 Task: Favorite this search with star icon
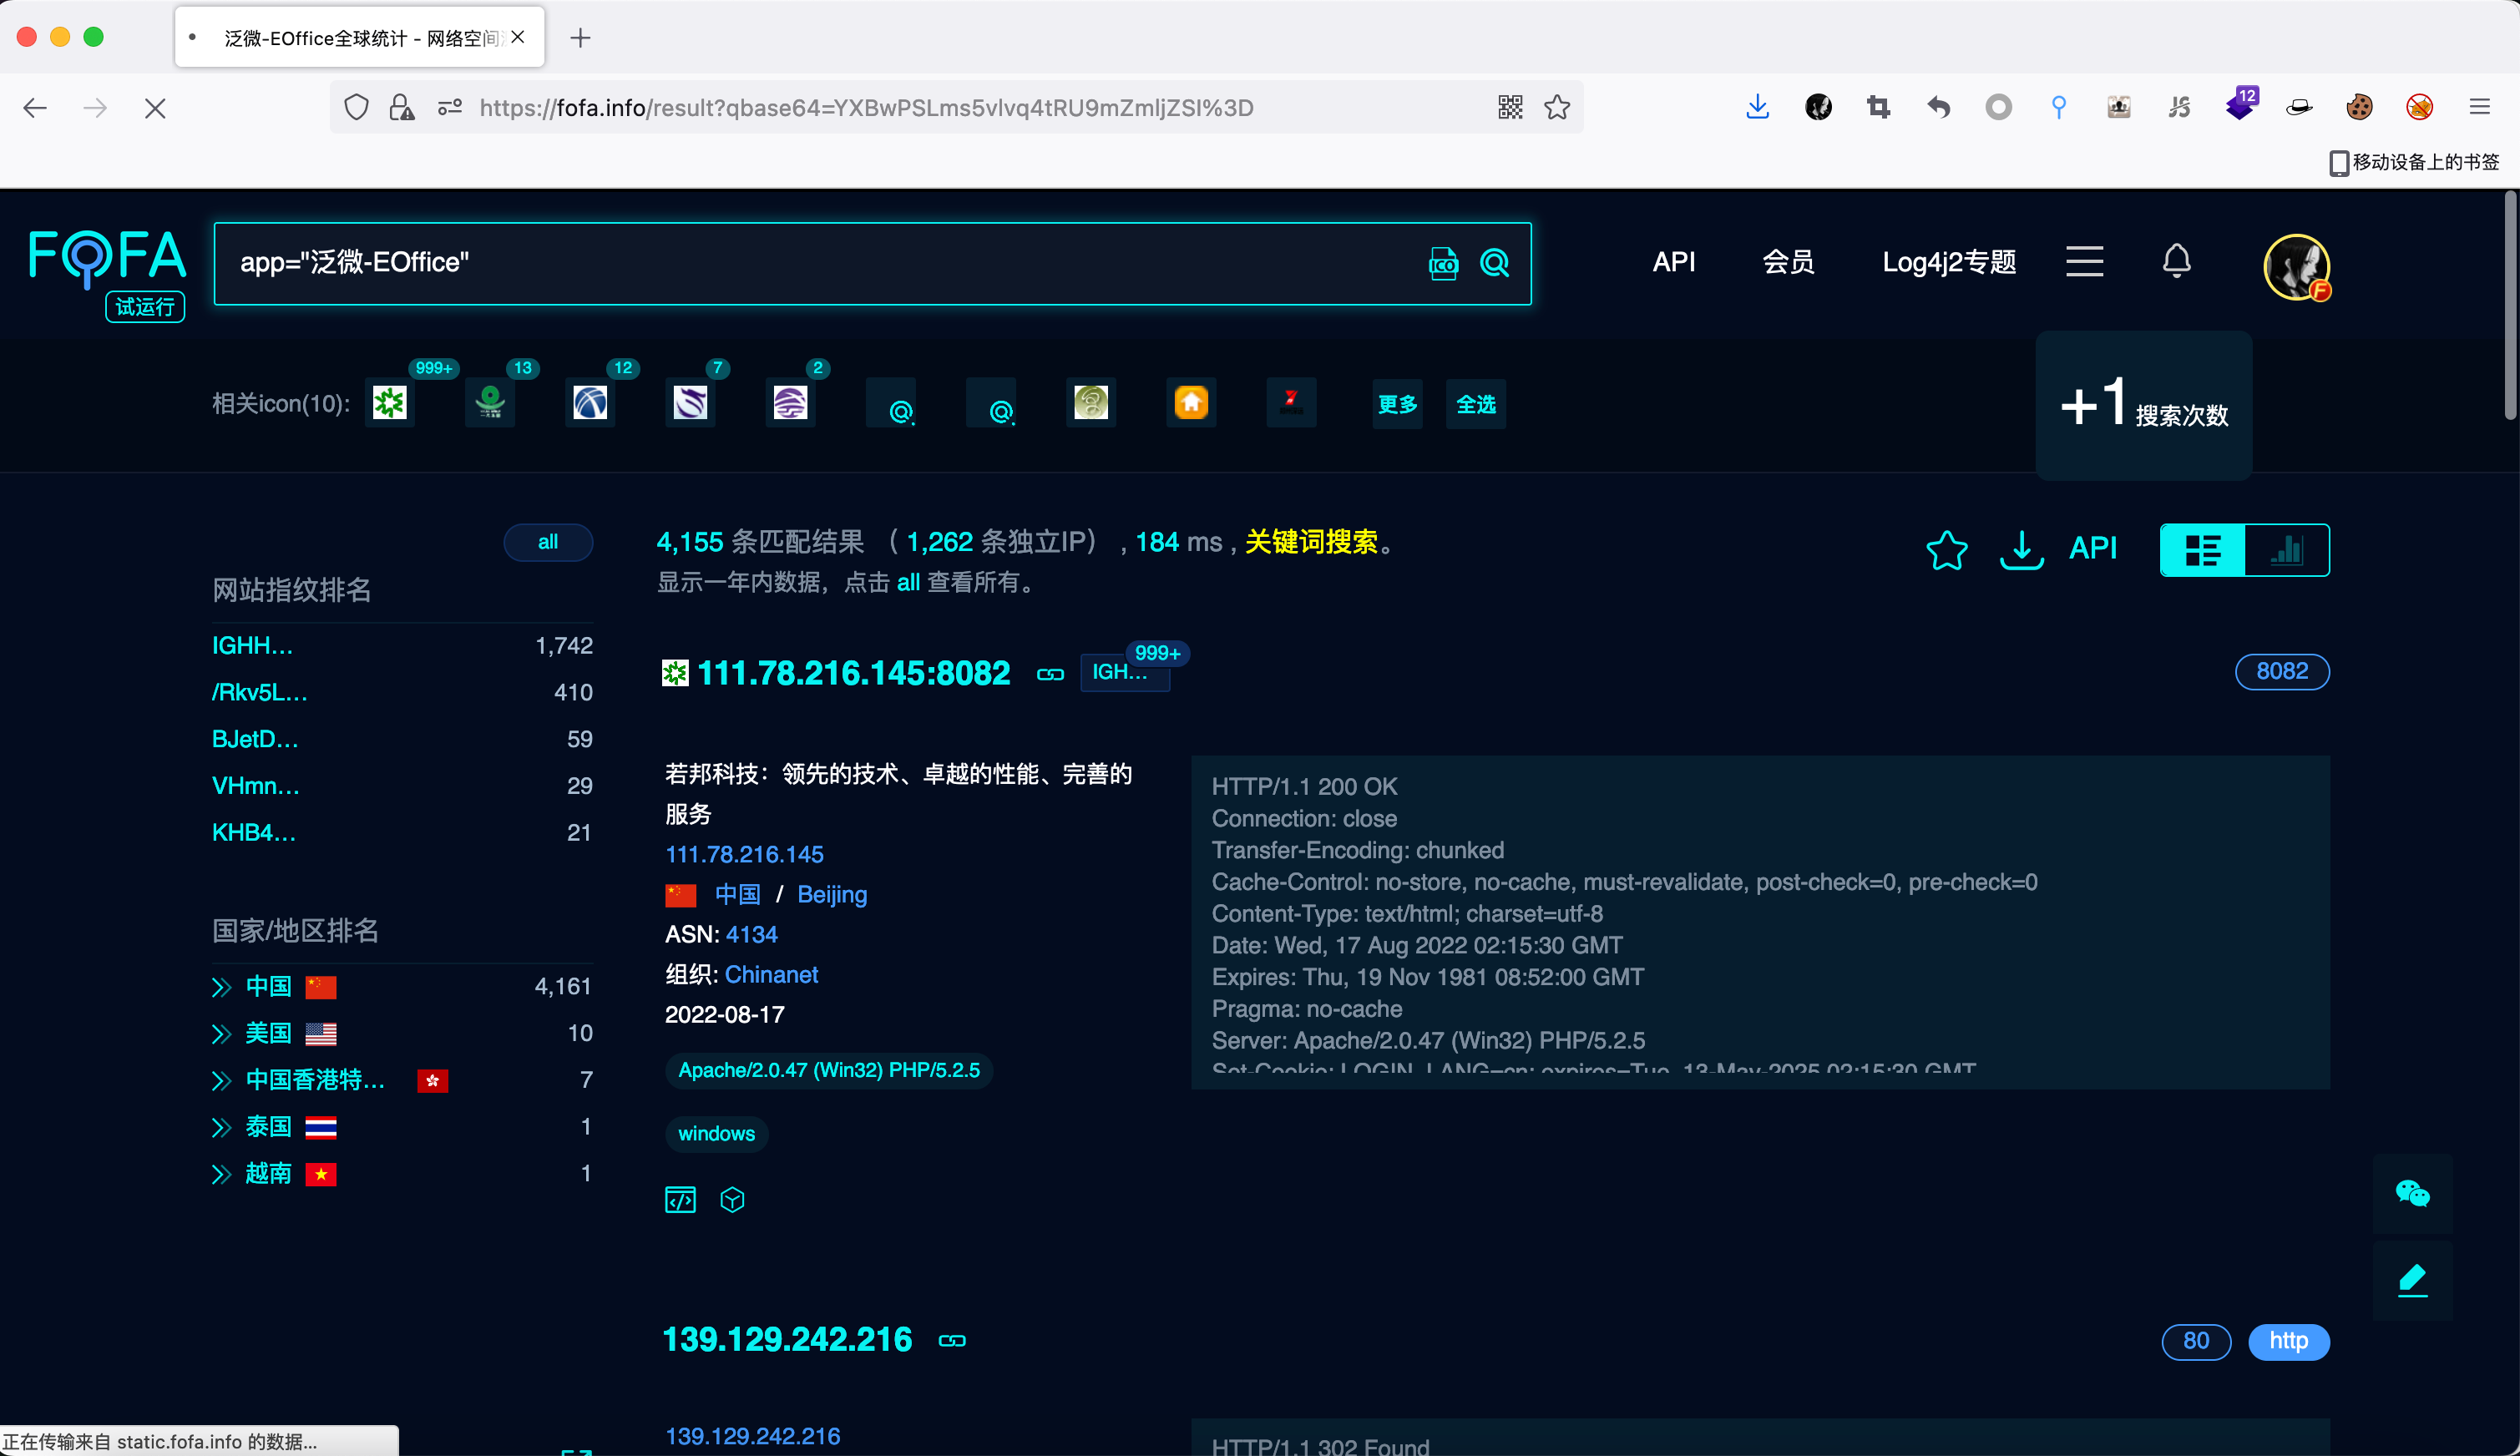coord(1946,549)
